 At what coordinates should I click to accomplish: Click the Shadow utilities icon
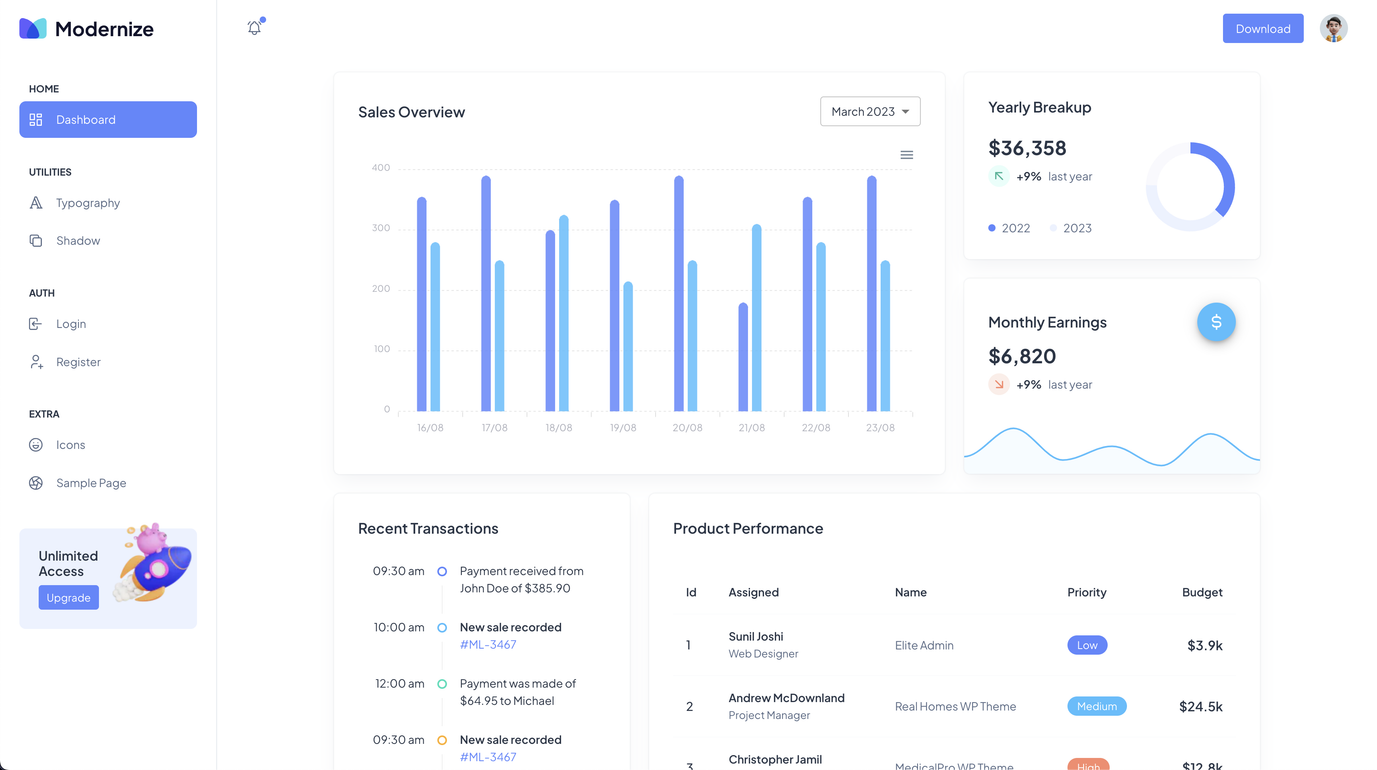coord(35,240)
